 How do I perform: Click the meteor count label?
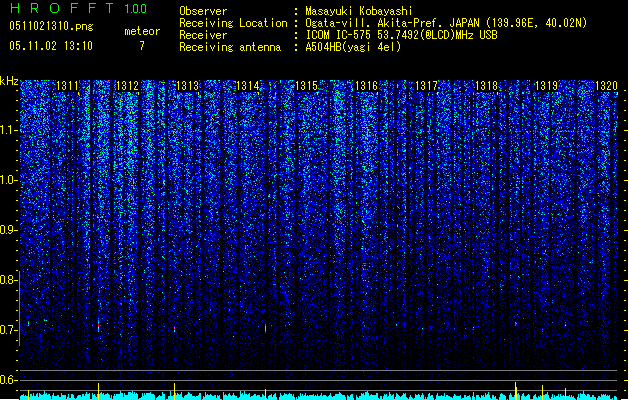pyautogui.click(x=142, y=31)
